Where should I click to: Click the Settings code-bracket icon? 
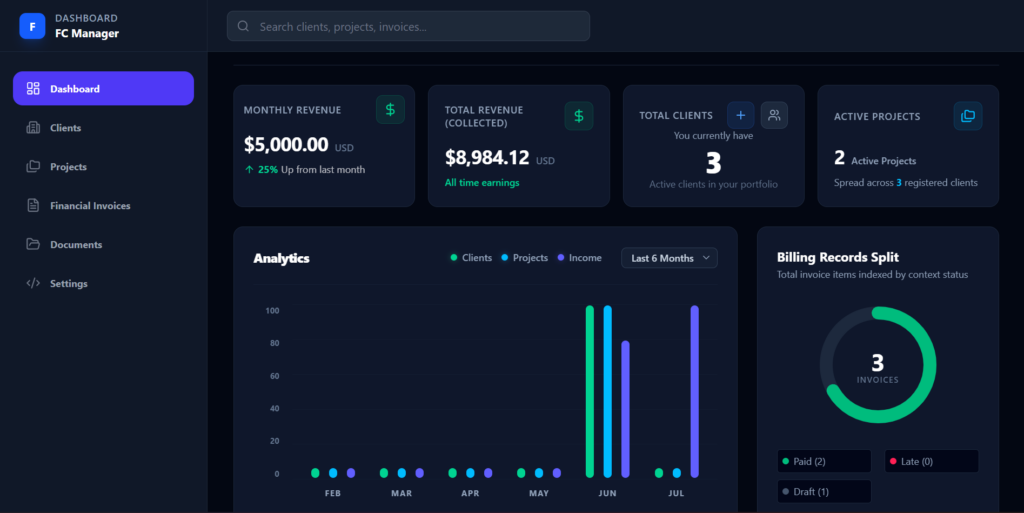click(x=33, y=283)
